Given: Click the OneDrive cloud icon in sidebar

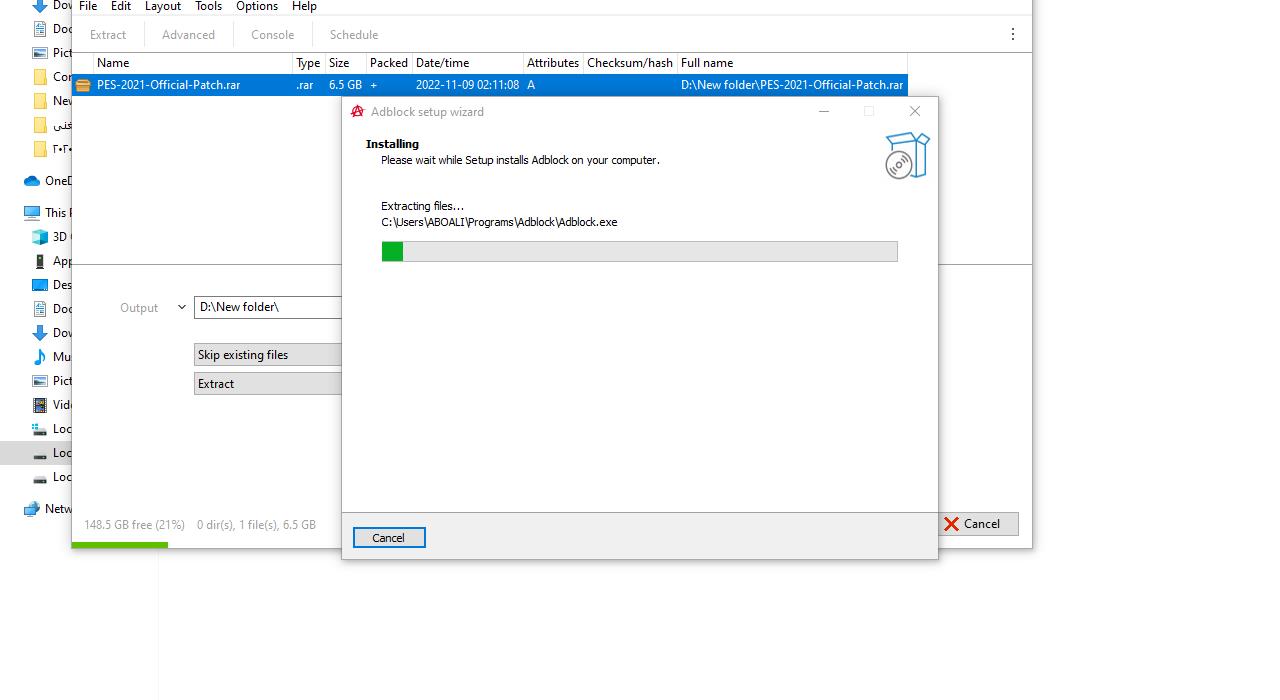Looking at the screenshot, I should 32,181.
